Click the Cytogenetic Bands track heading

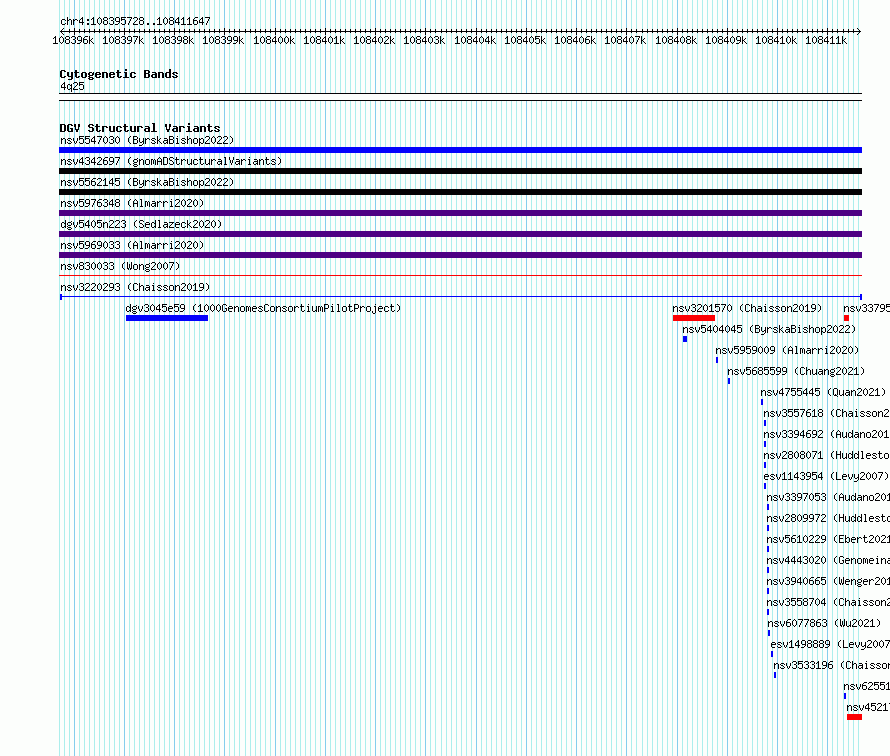[119, 74]
